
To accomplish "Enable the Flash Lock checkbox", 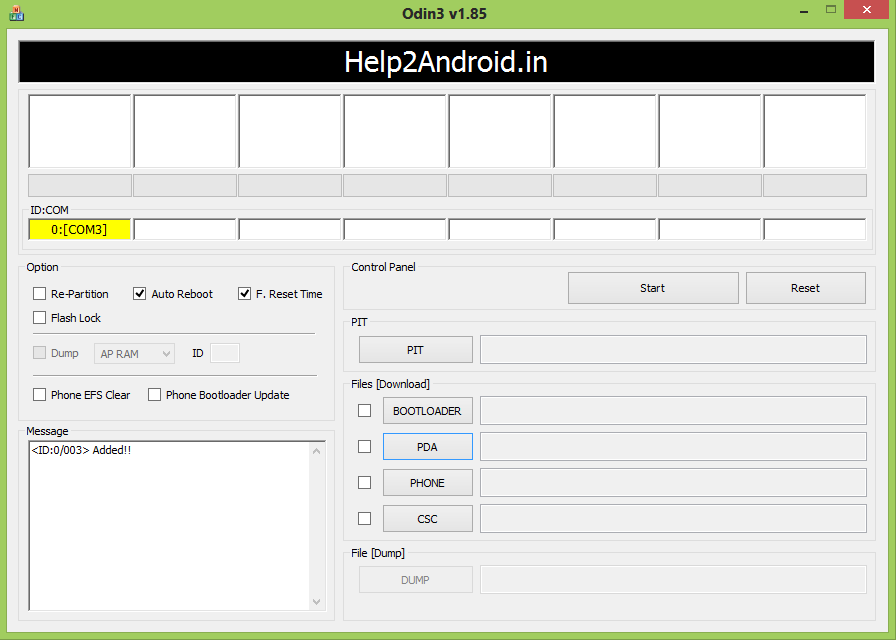I will click(x=39, y=318).
